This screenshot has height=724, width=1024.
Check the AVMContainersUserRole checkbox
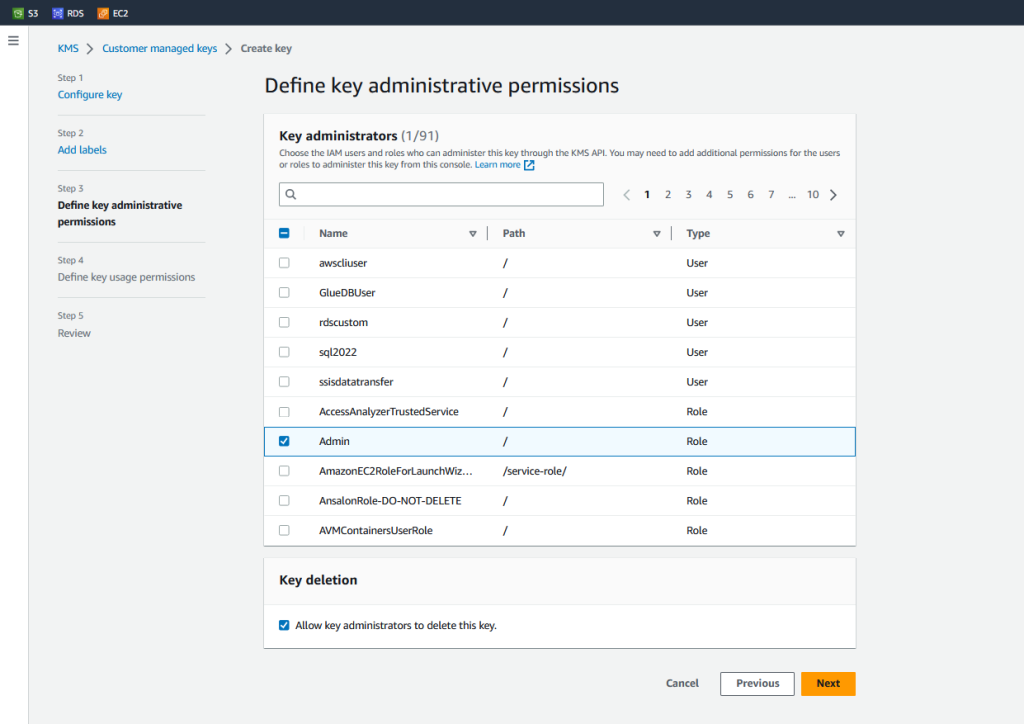(284, 530)
